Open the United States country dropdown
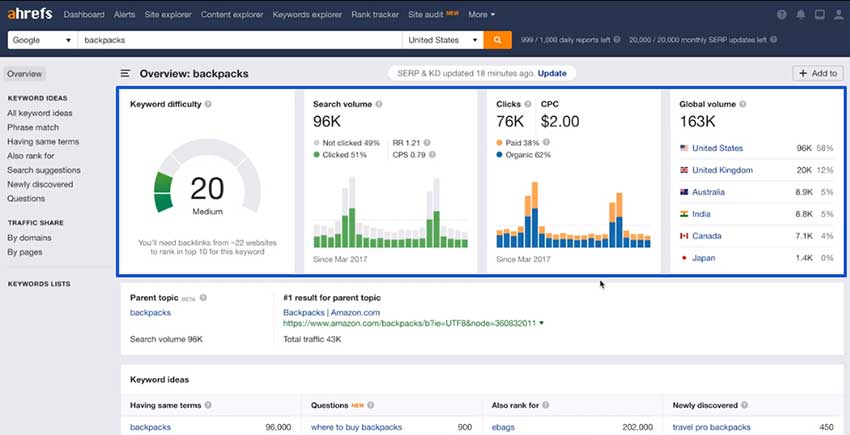850x435 pixels. 443,40
